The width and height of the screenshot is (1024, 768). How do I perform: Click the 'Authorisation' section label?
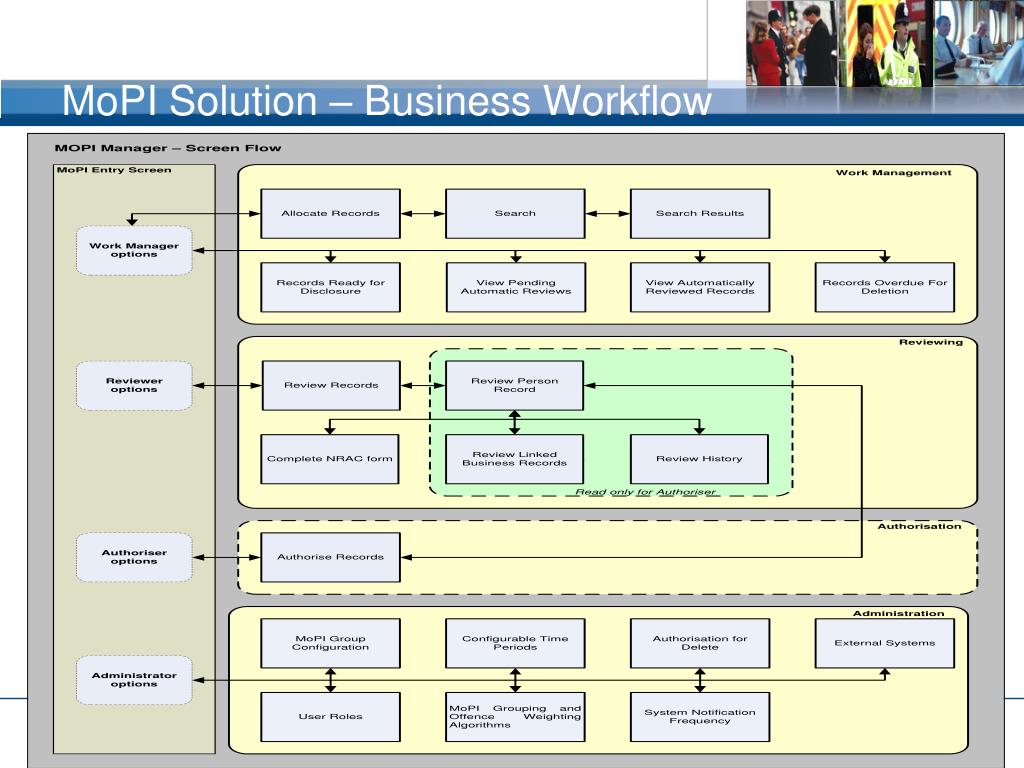coord(919,526)
